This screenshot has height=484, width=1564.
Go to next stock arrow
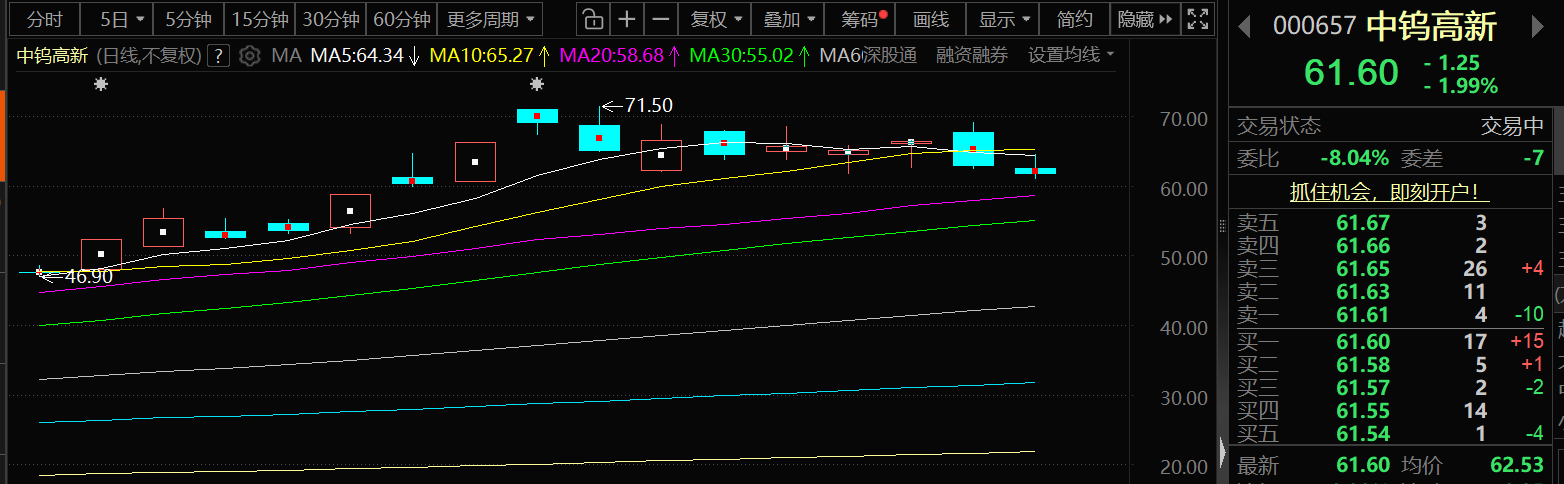tap(1537, 27)
